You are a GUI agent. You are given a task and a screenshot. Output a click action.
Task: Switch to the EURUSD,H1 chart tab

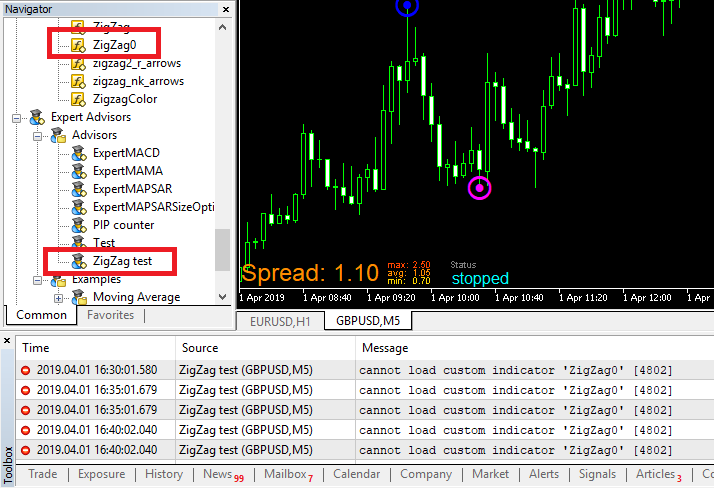coord(280,321)
